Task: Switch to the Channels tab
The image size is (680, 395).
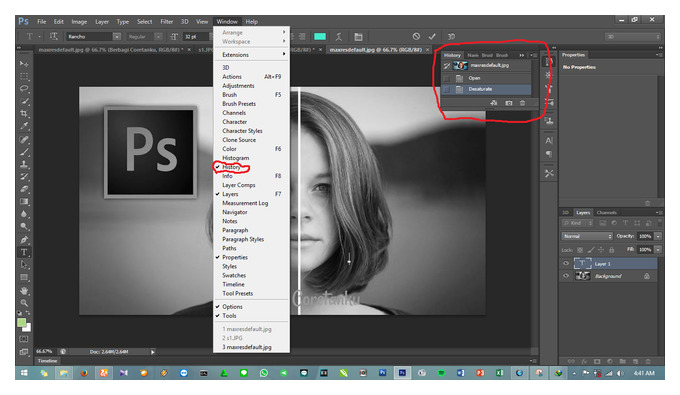Action: pos(606,212)
